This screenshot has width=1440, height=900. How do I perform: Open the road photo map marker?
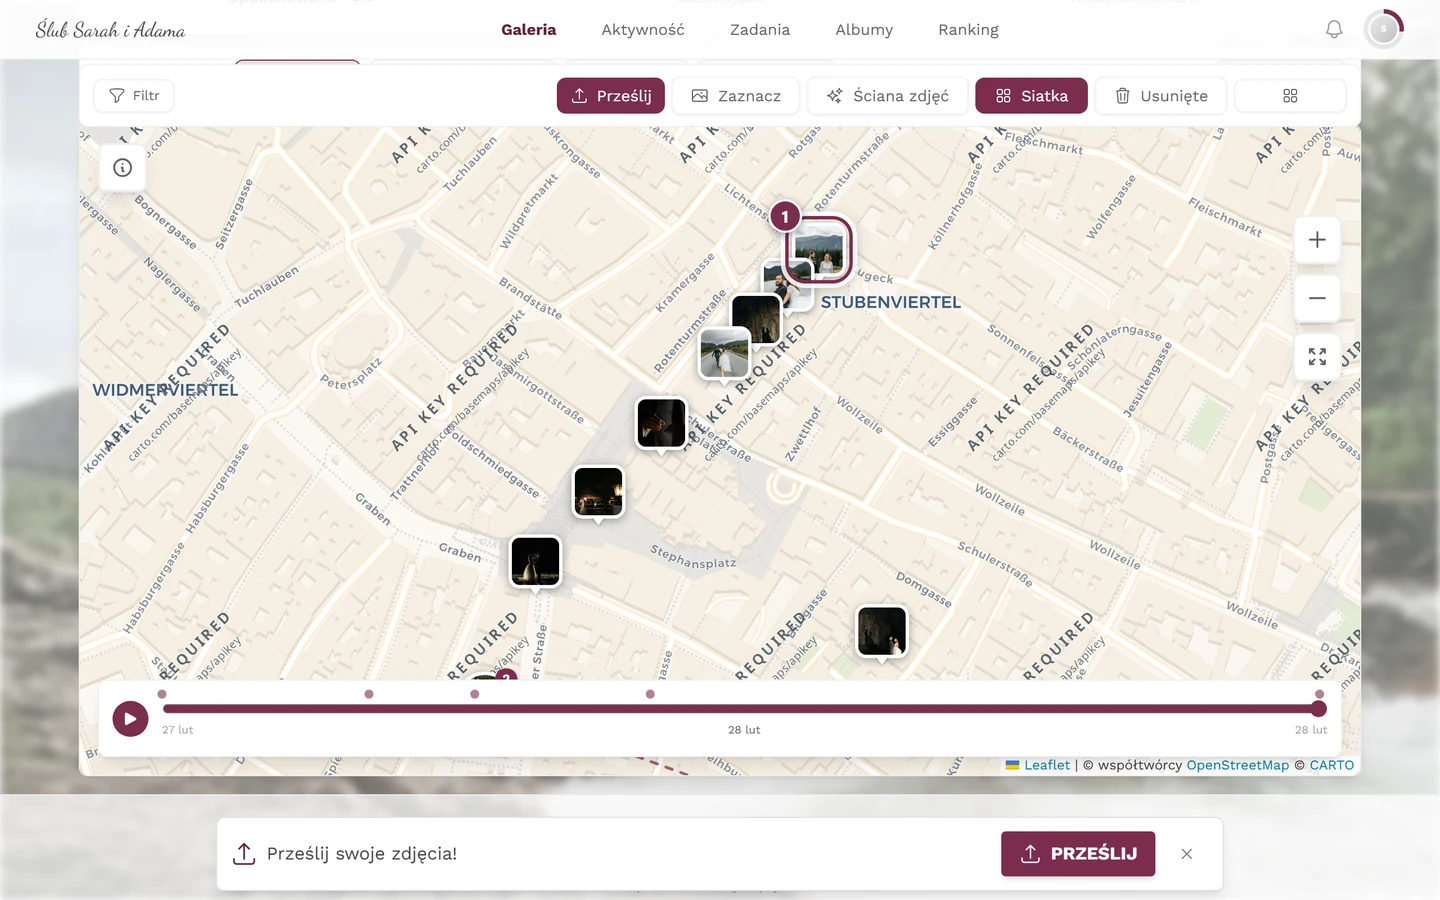tap(724, 353)
